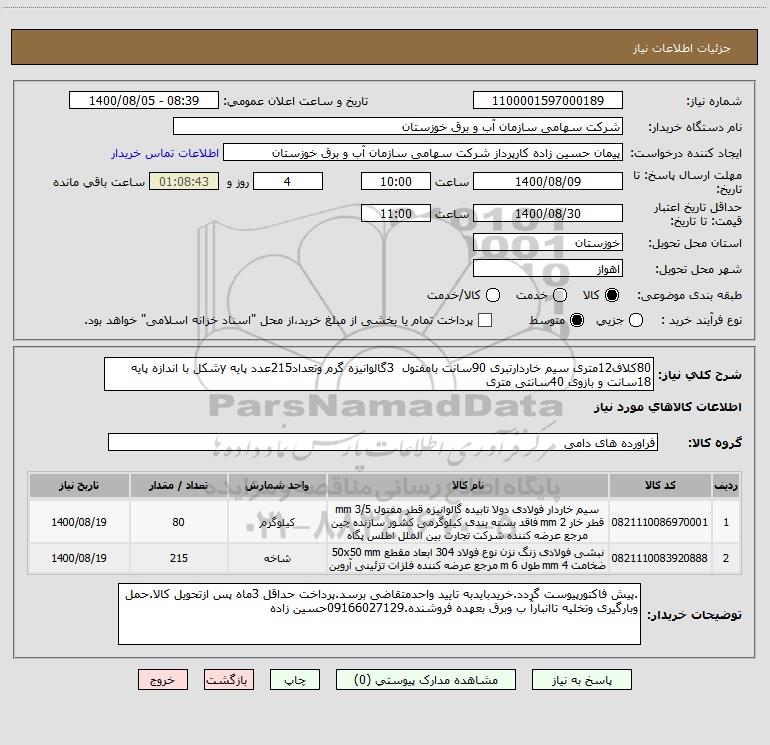Click the تاریخ نیاز column header
The image size is (770, 745).
[x=79, y=486]
